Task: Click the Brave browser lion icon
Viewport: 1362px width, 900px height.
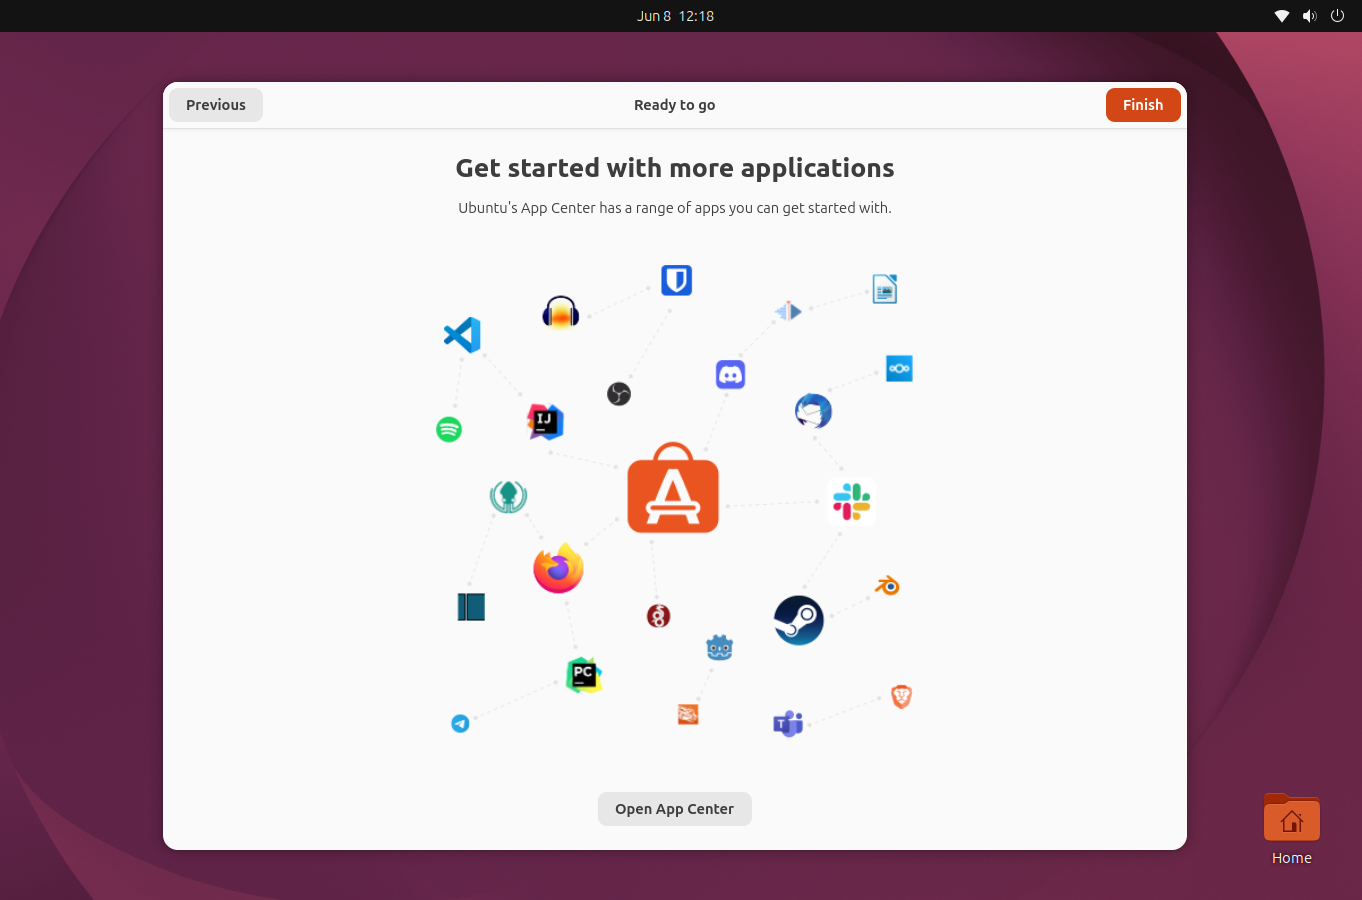Action: pos(901,697)
